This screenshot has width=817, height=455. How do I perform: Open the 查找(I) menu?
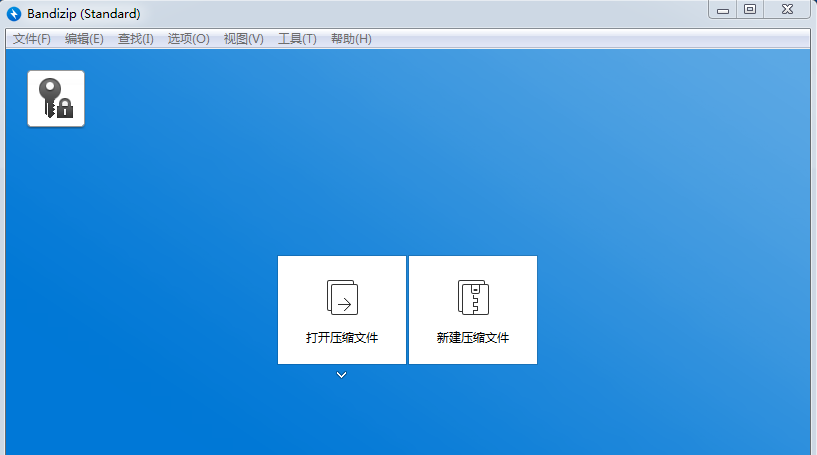coord(136,39)
